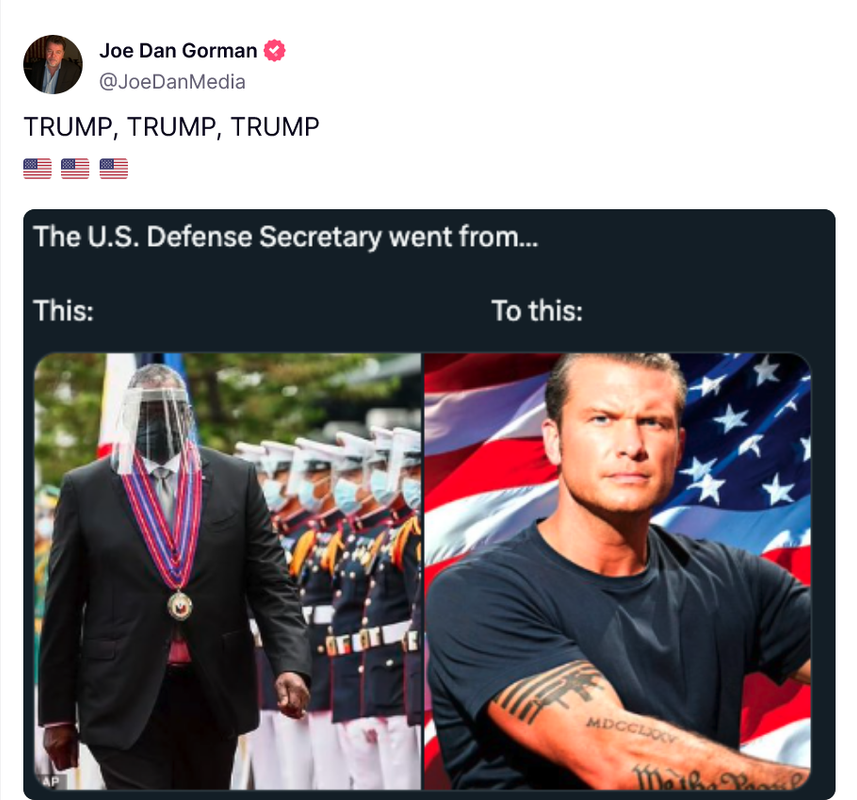Click the second American flag emoji
The height and width of the screenshot is (800, 857).
(75, 168)
